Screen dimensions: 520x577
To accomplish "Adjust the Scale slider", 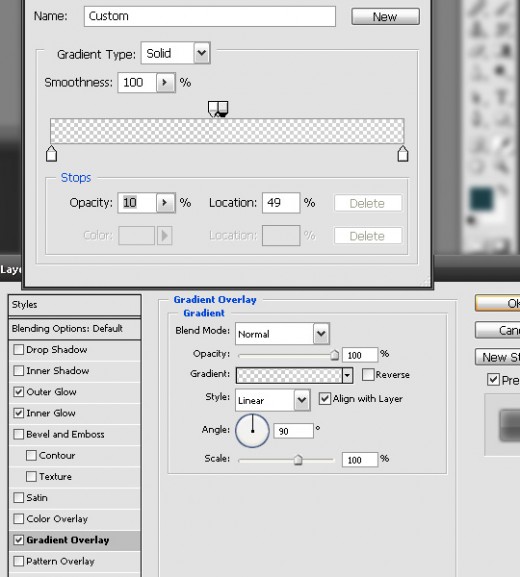I will point(298,460).
